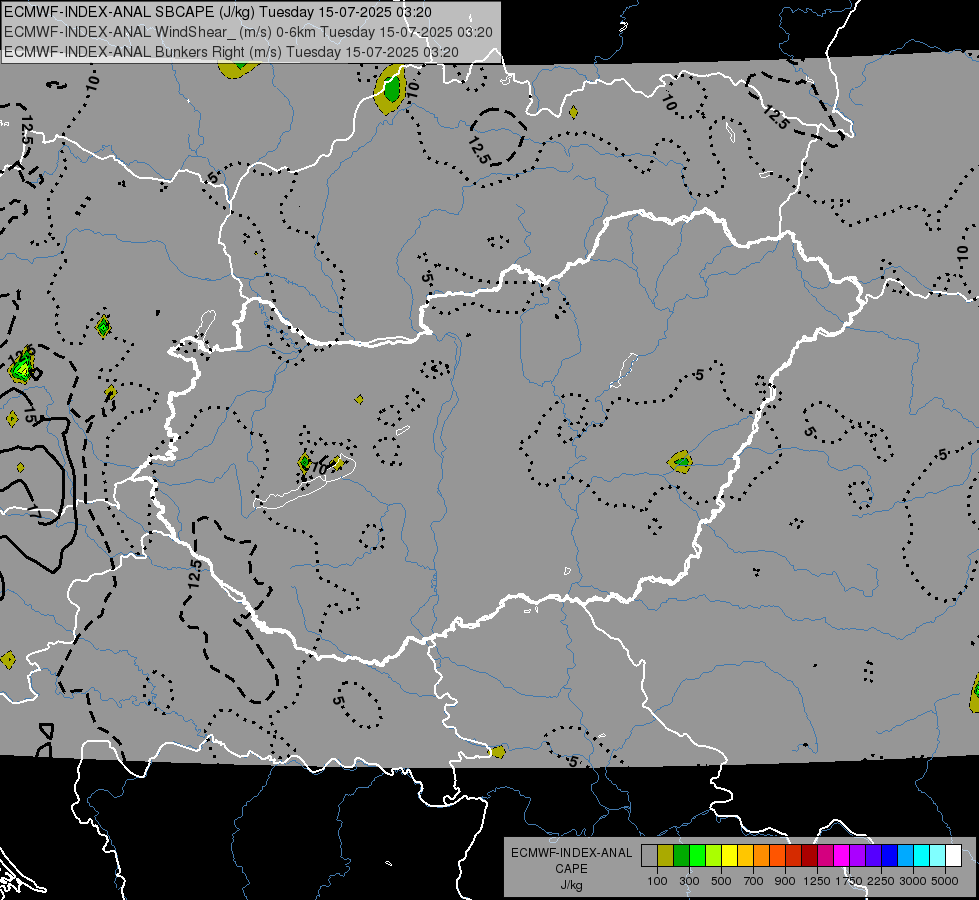
Task: Click the dark blue legend swatch
Action: click(890, 856)
